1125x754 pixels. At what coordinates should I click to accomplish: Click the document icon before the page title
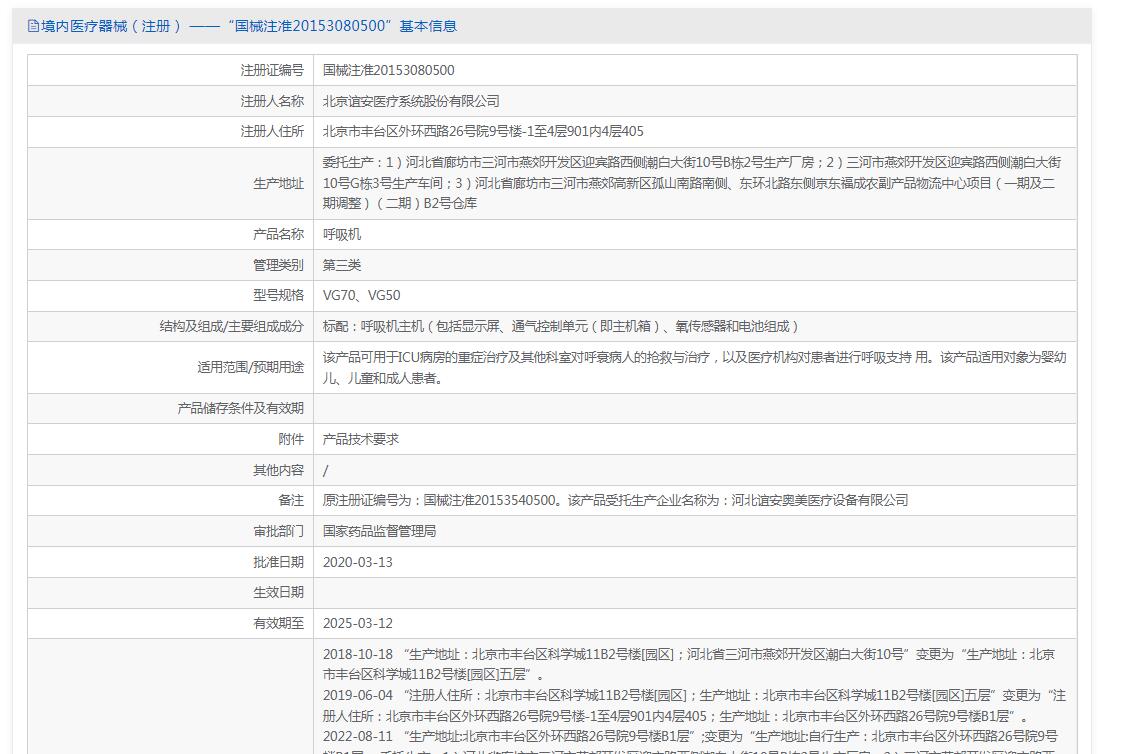coord(33,26)
